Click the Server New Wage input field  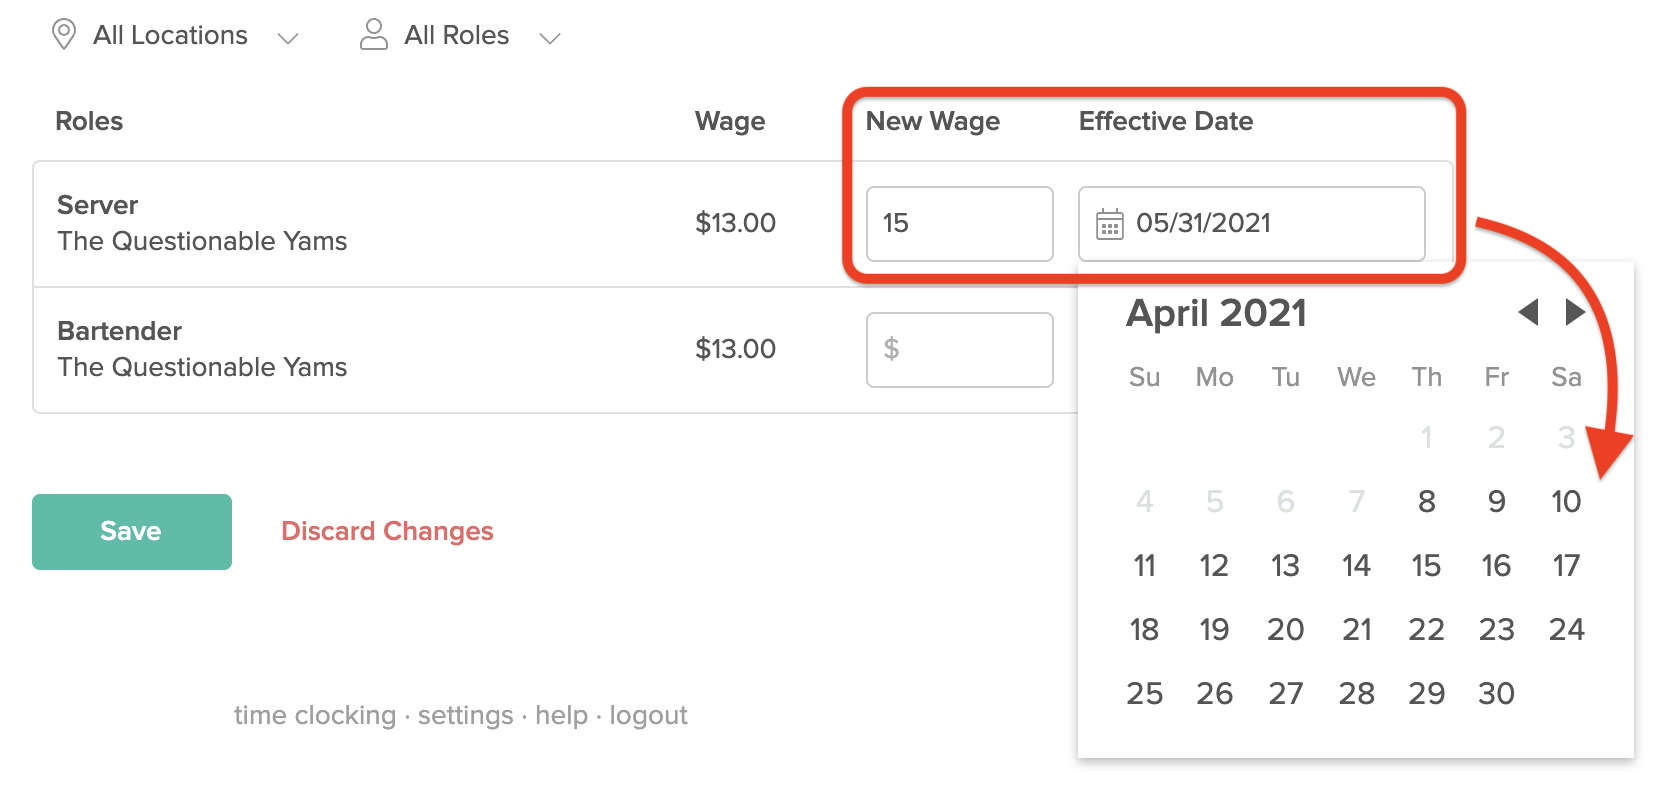tap(959, 224)
